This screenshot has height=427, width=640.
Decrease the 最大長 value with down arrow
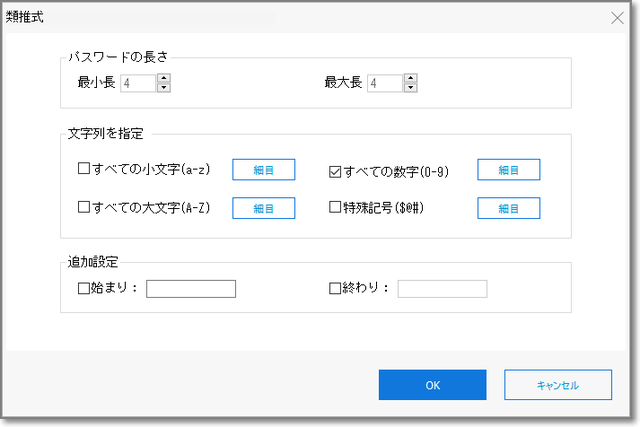(x=410, y=88)
